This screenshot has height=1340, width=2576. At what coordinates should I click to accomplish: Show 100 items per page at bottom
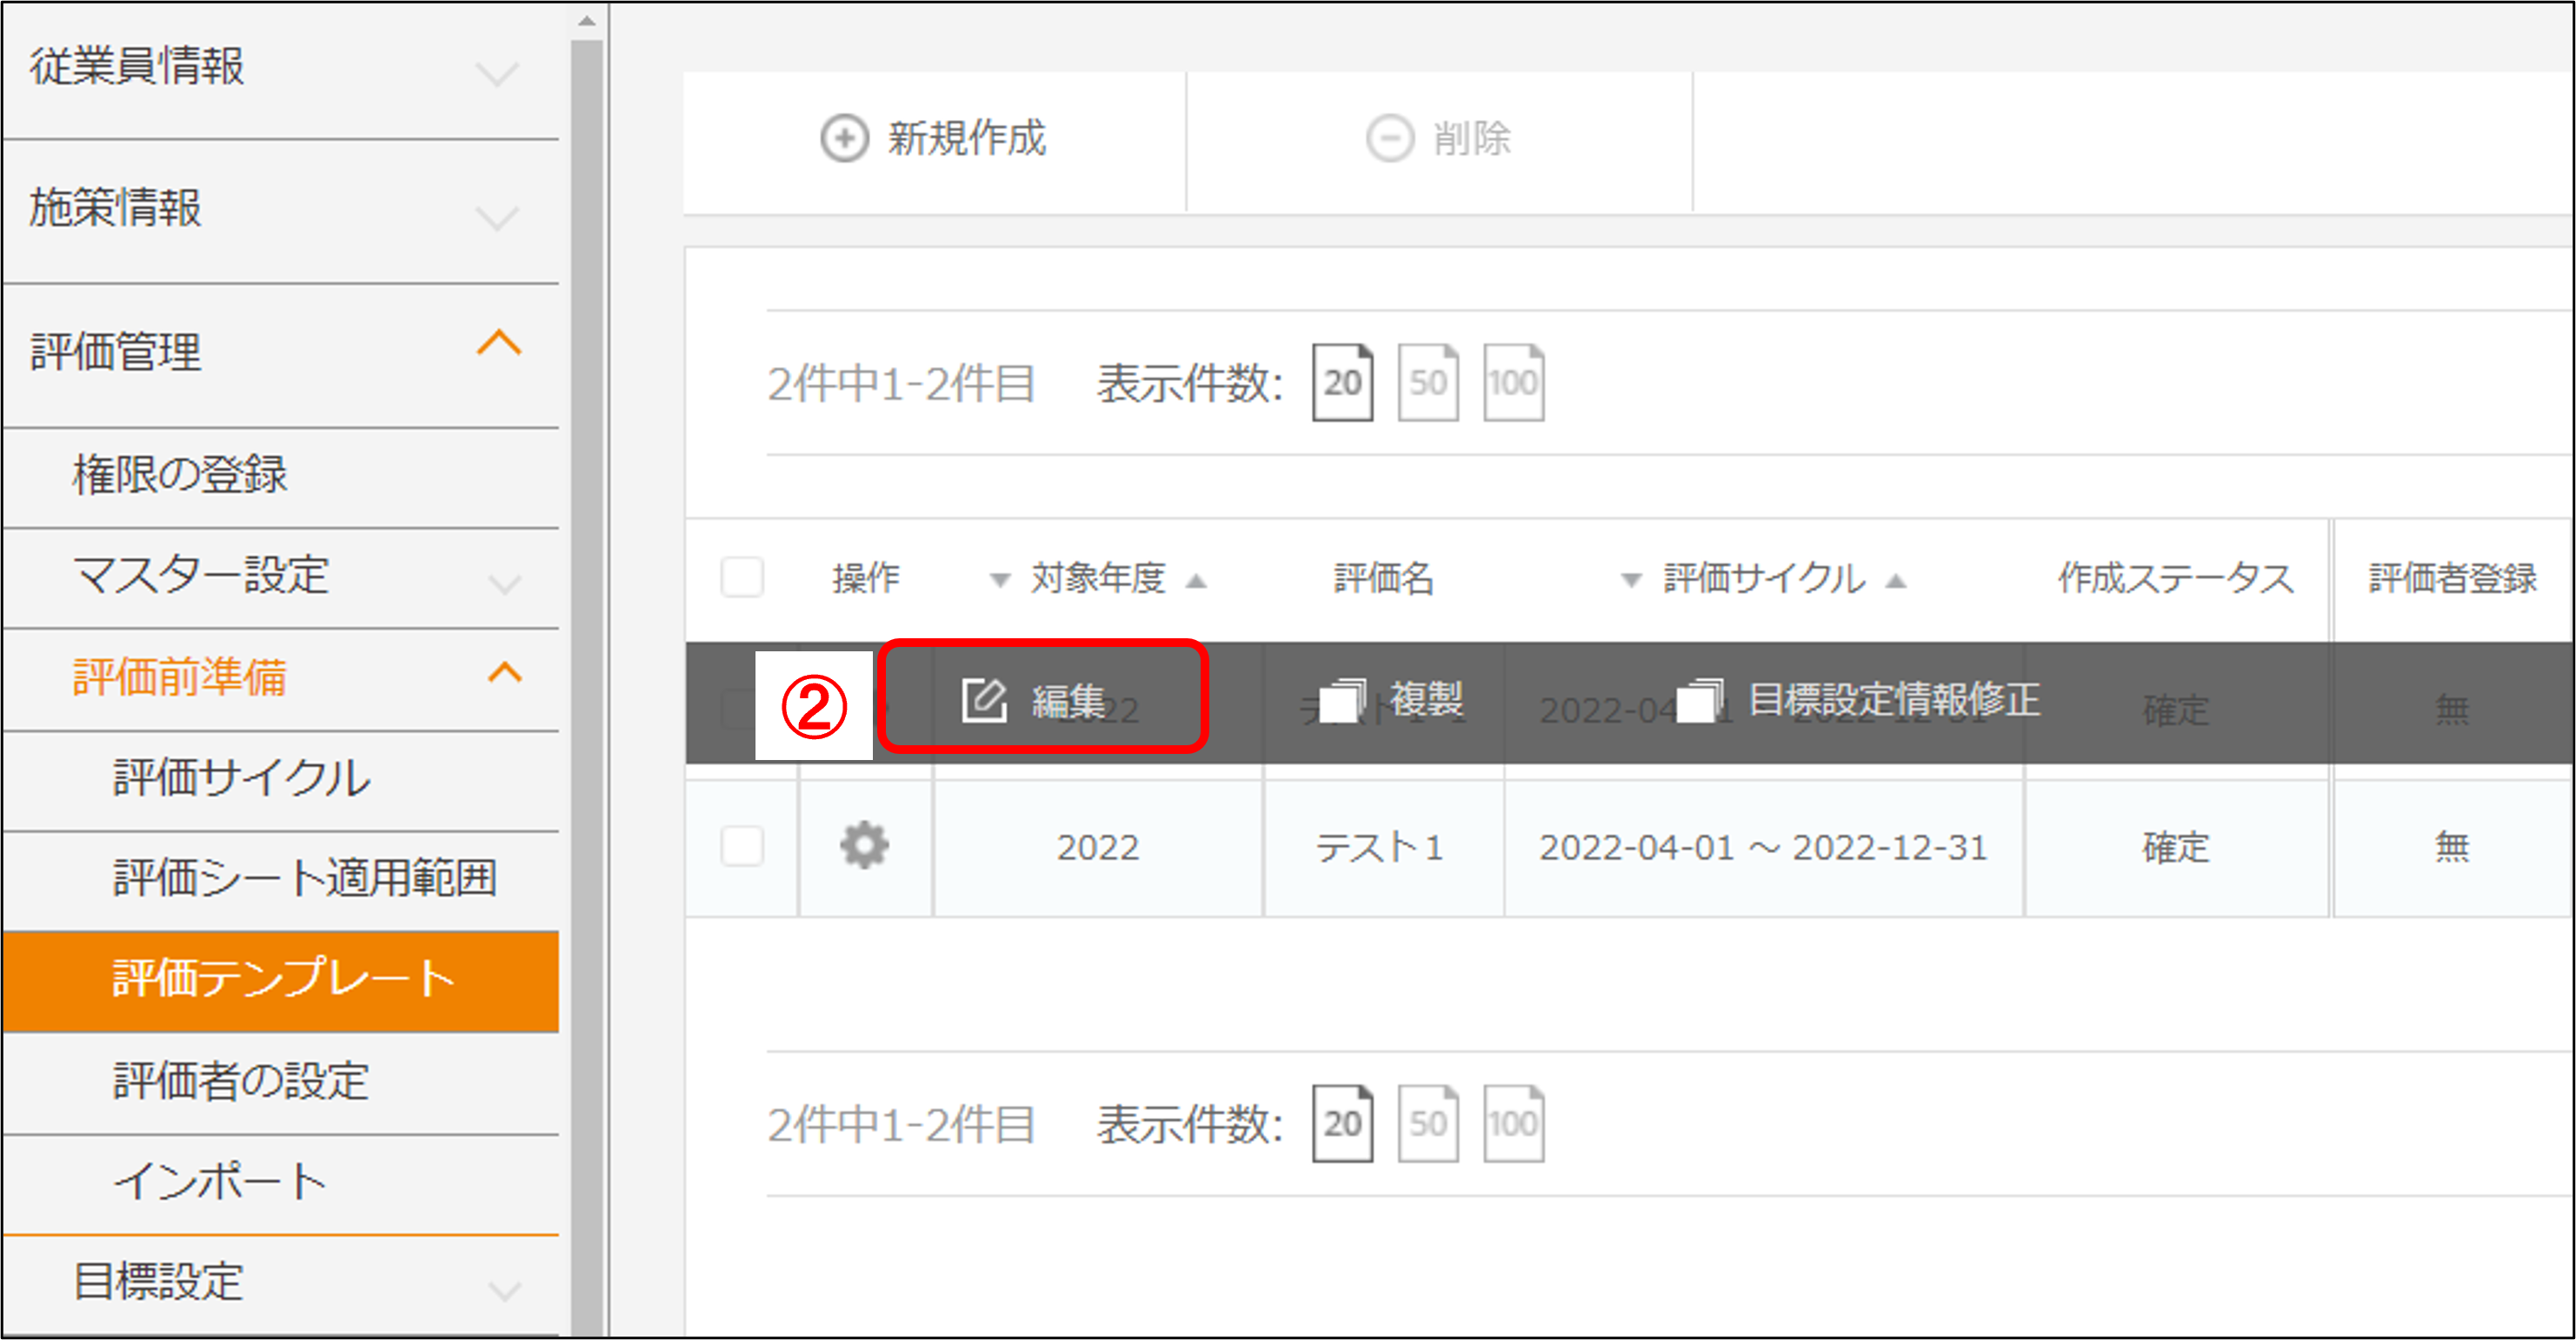click(1512, 1123)
